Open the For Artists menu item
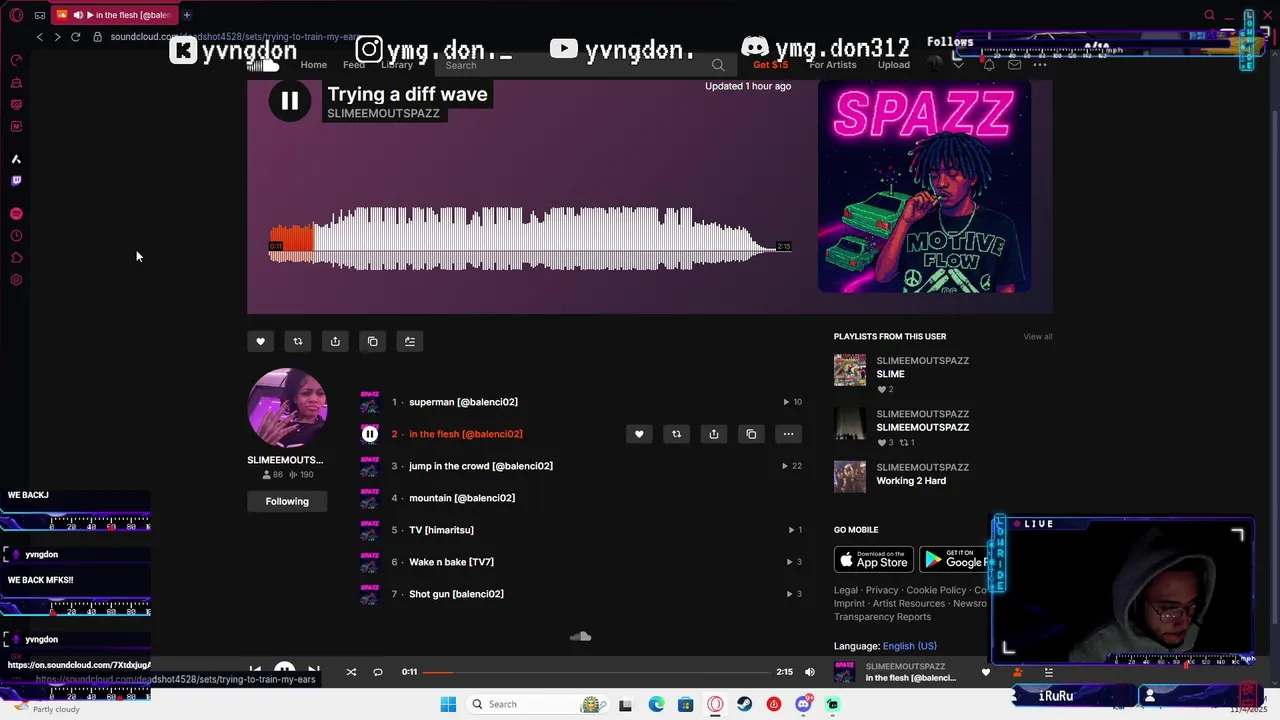 [x=833, y=65]
